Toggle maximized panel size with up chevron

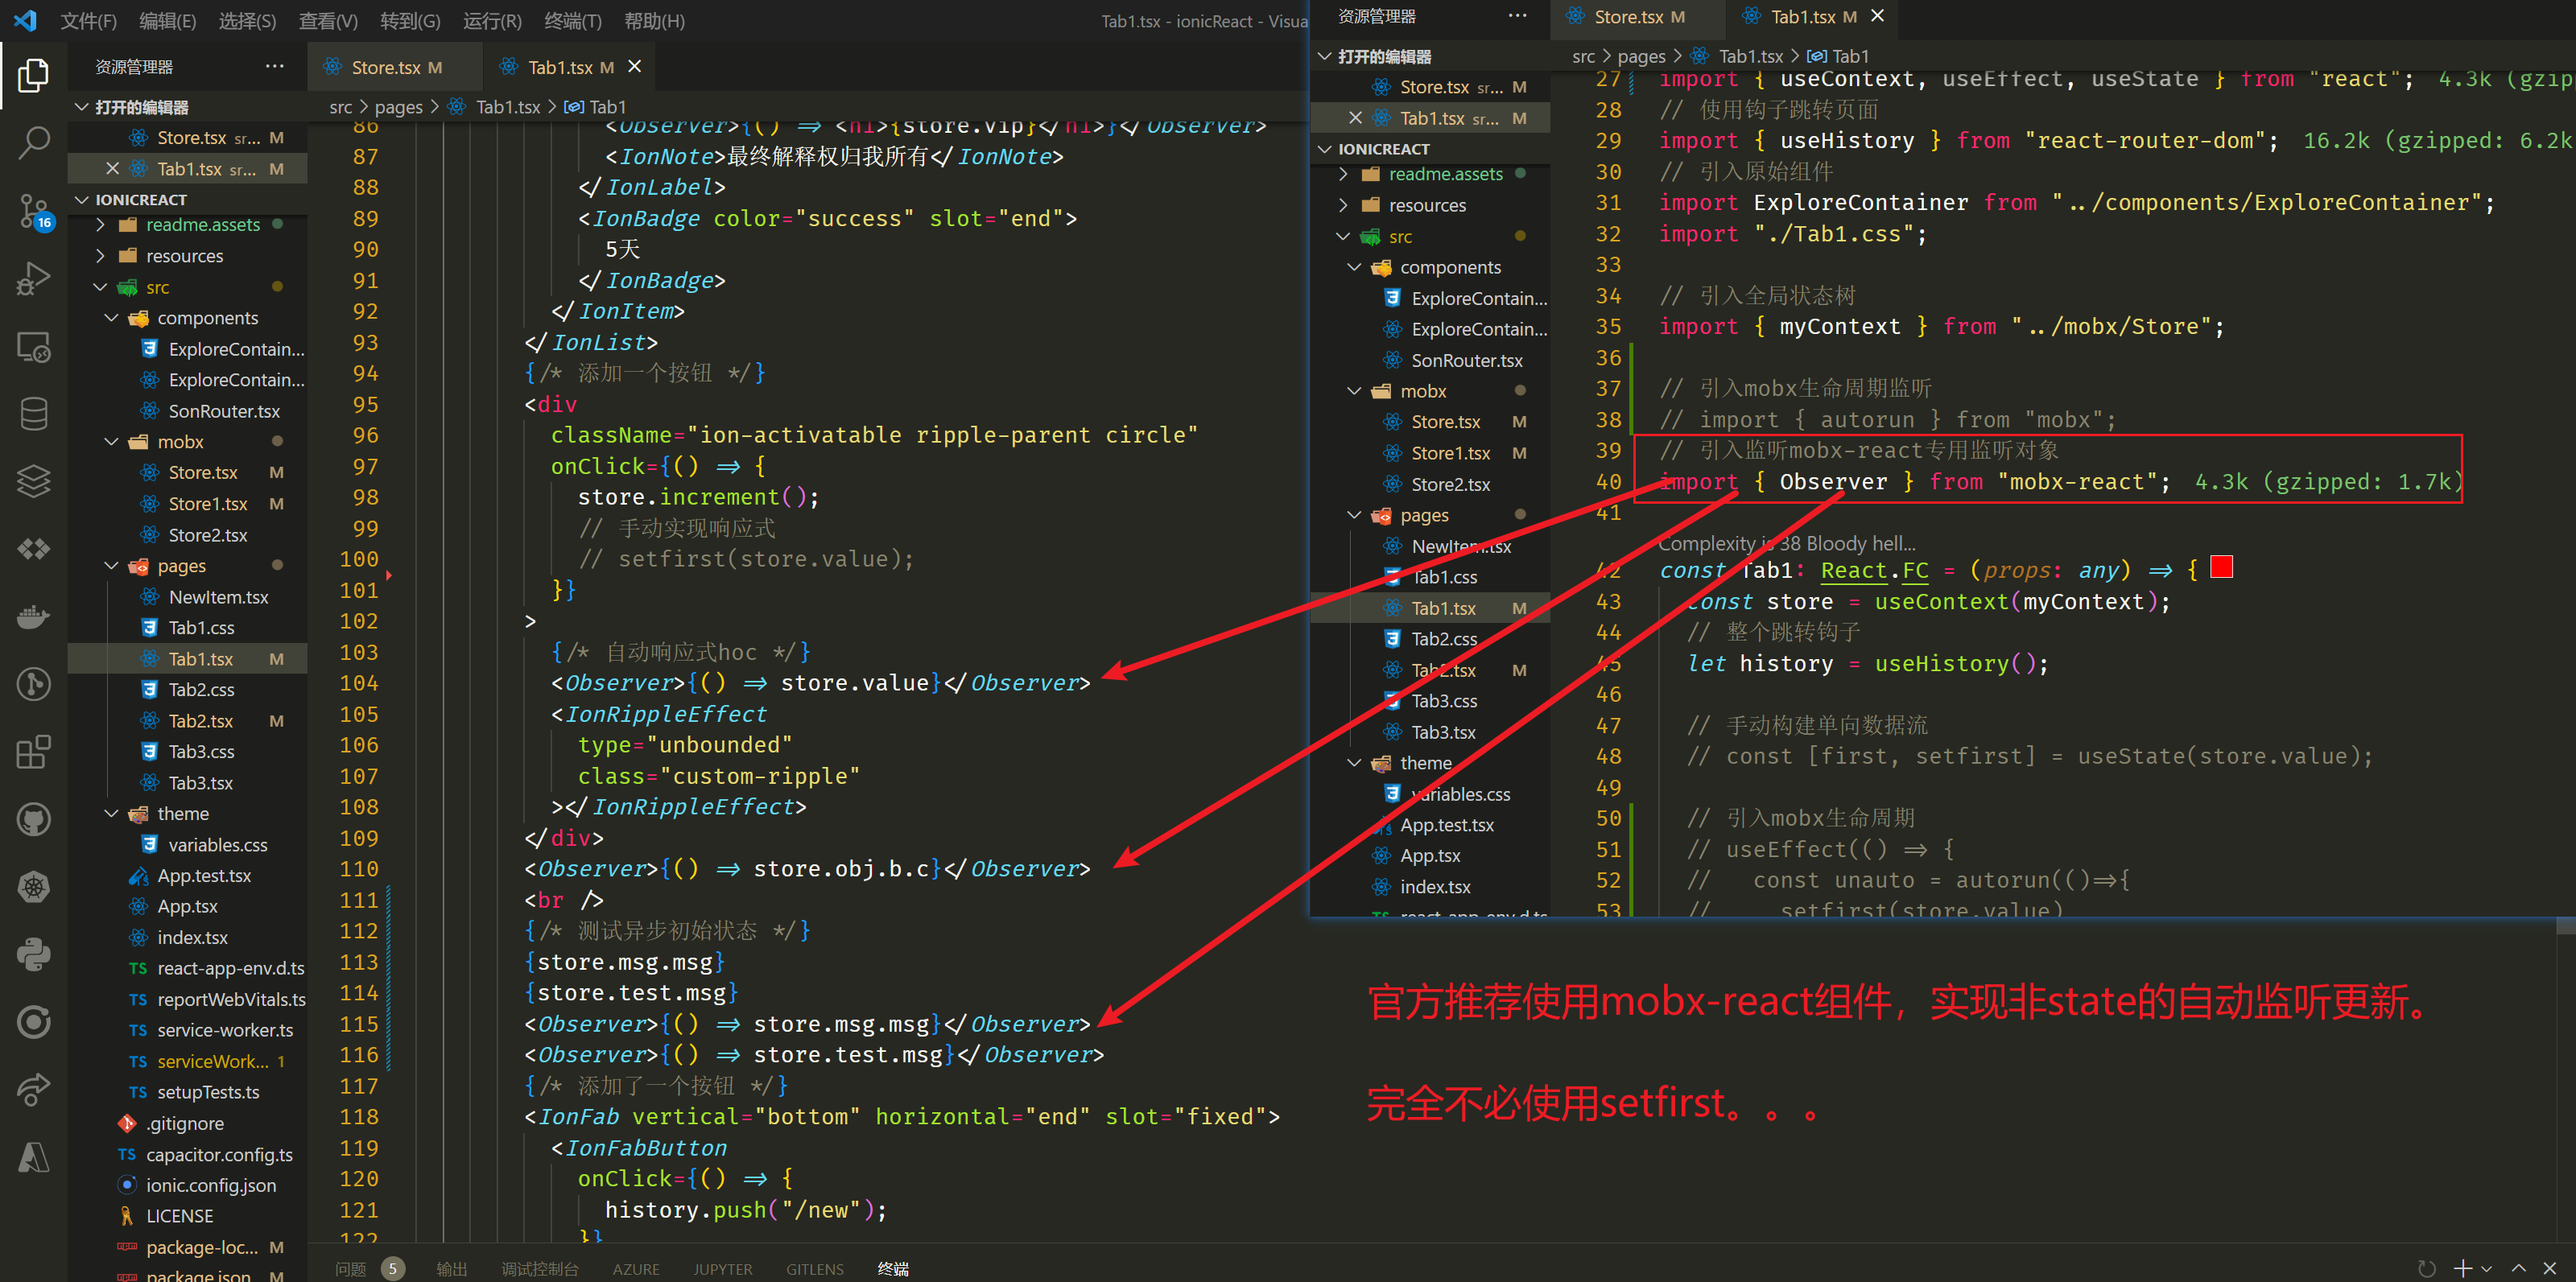[2519, 1268]
